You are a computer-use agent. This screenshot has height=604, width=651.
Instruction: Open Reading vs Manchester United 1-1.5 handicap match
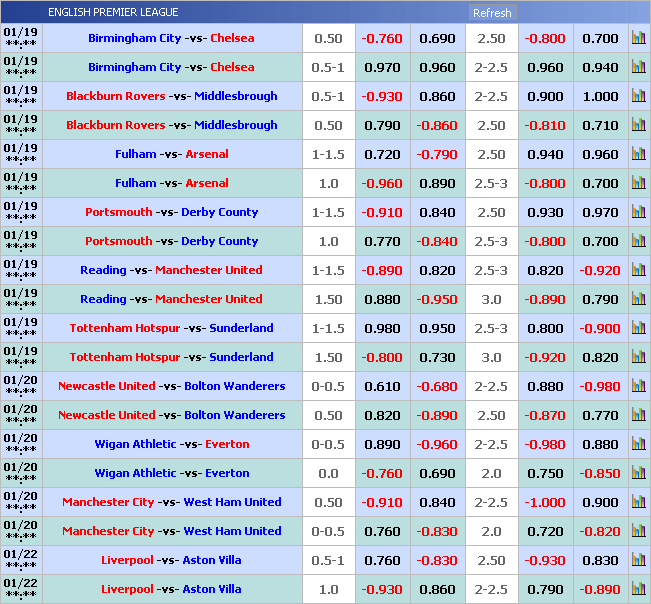pyautogui.click(x=171, y=271)
